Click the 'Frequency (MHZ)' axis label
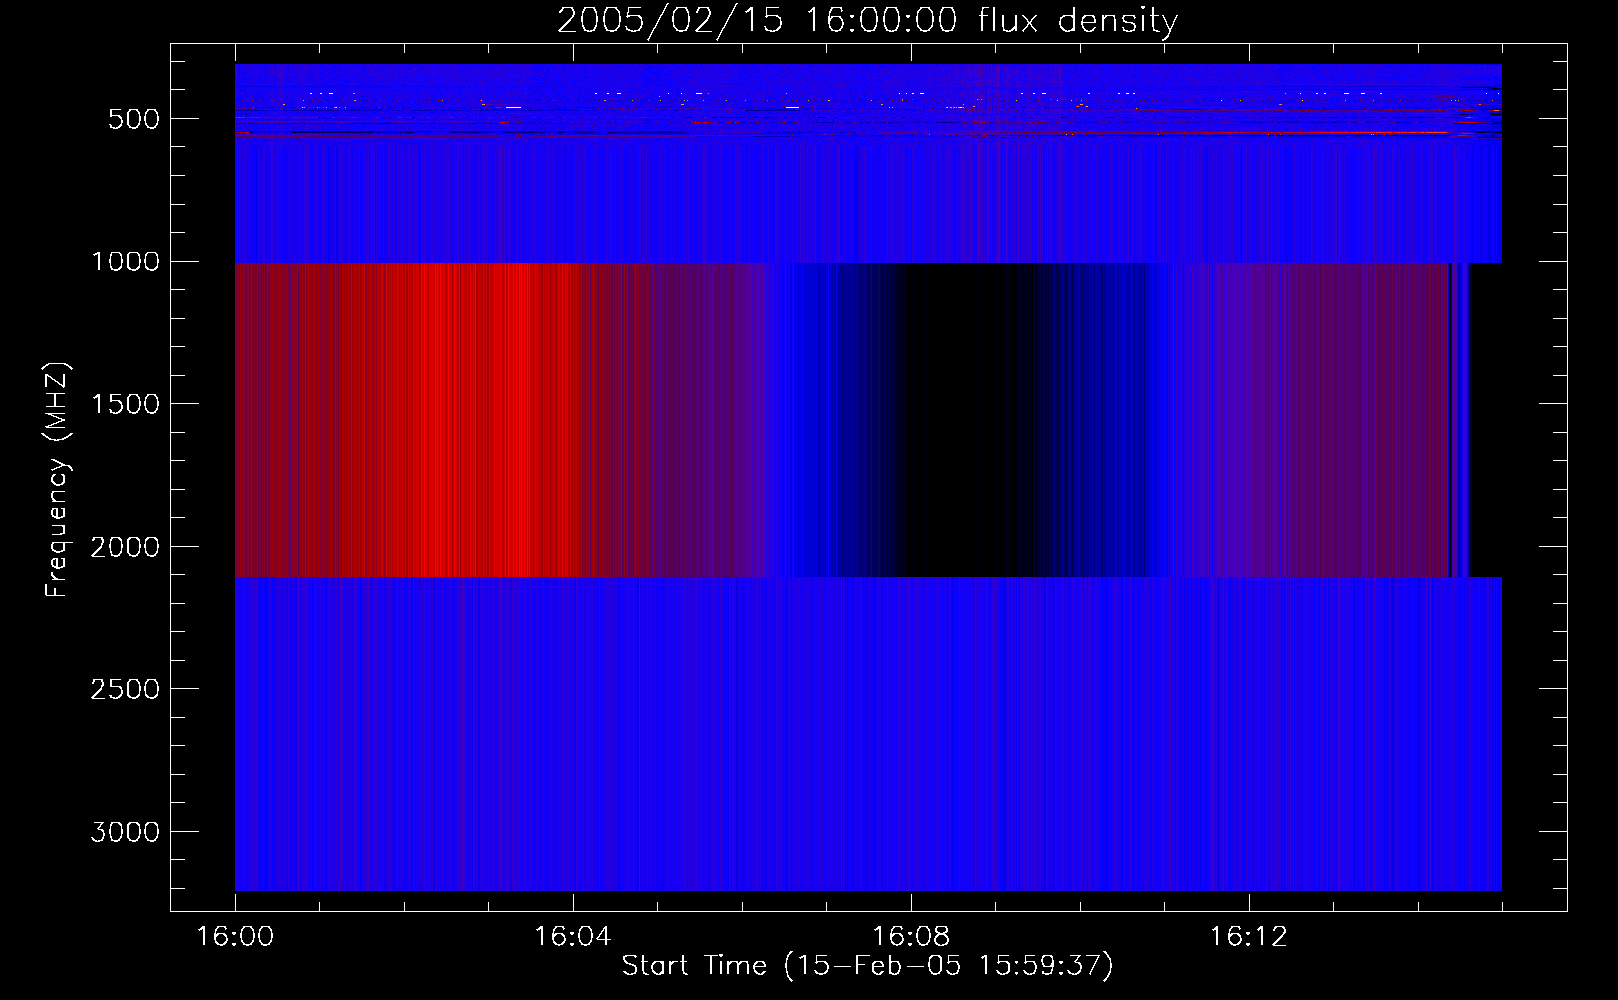 57,480
